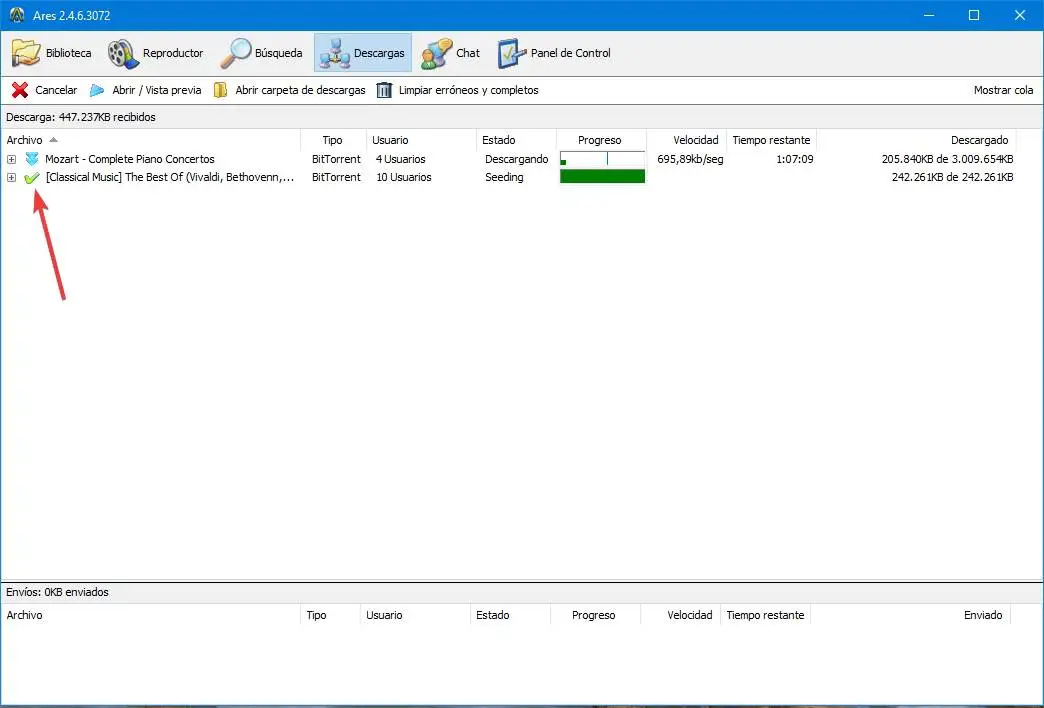The image size is (1044, 708).
Task: Click 205.840KB de 3.009.654KB value
Action: tap(947, 159)
